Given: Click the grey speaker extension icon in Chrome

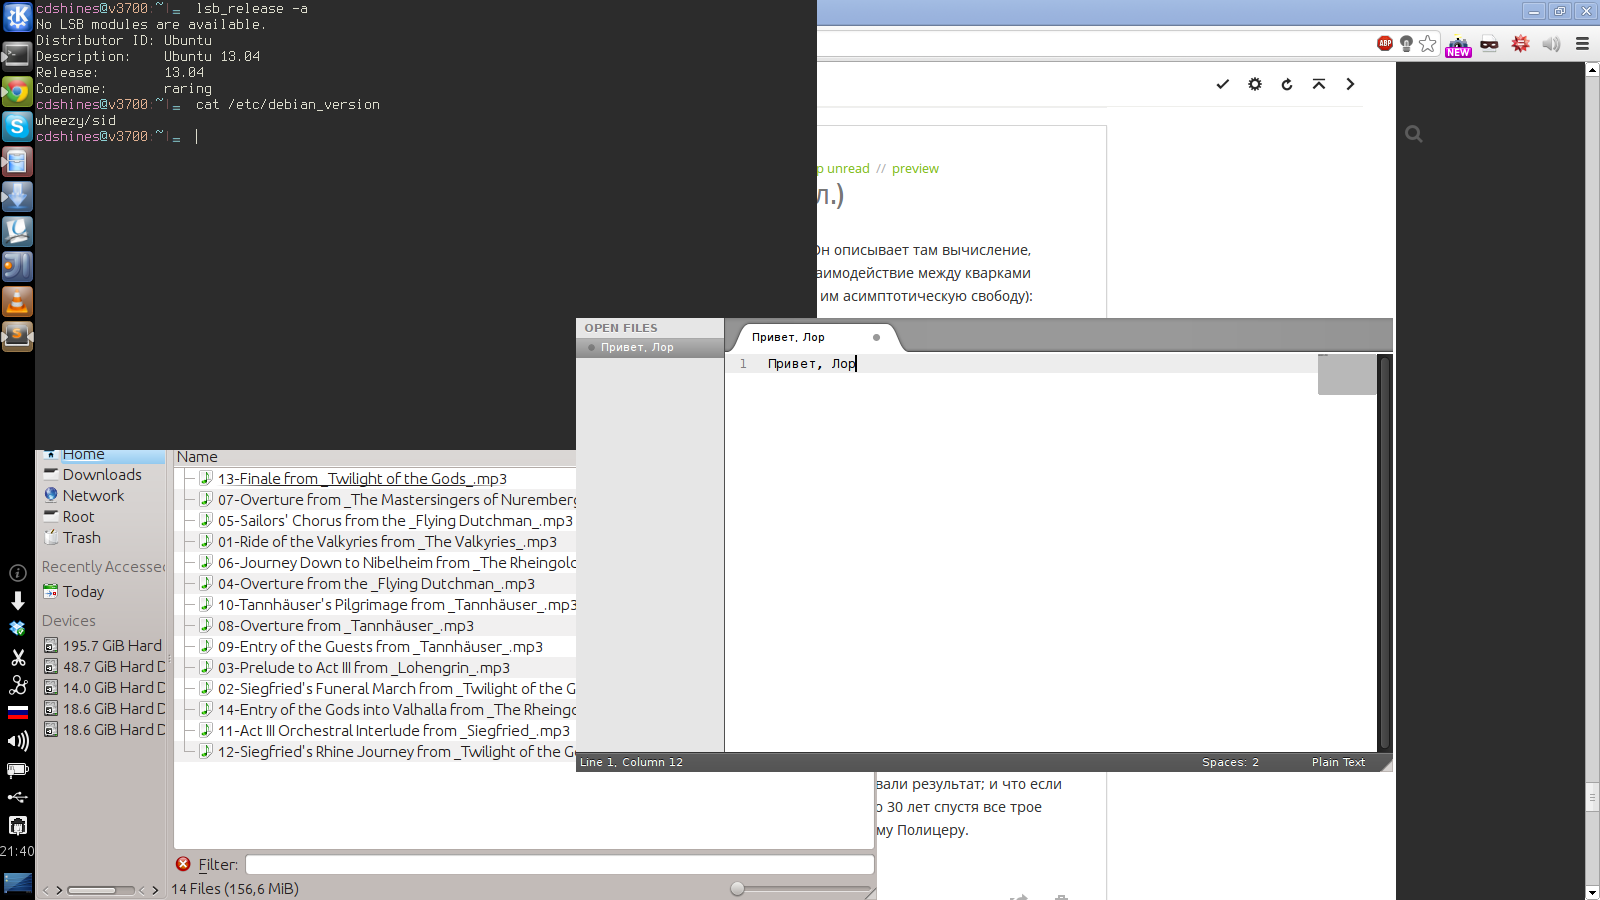Looking at the screenshot, I should [x=1551, y=43].
